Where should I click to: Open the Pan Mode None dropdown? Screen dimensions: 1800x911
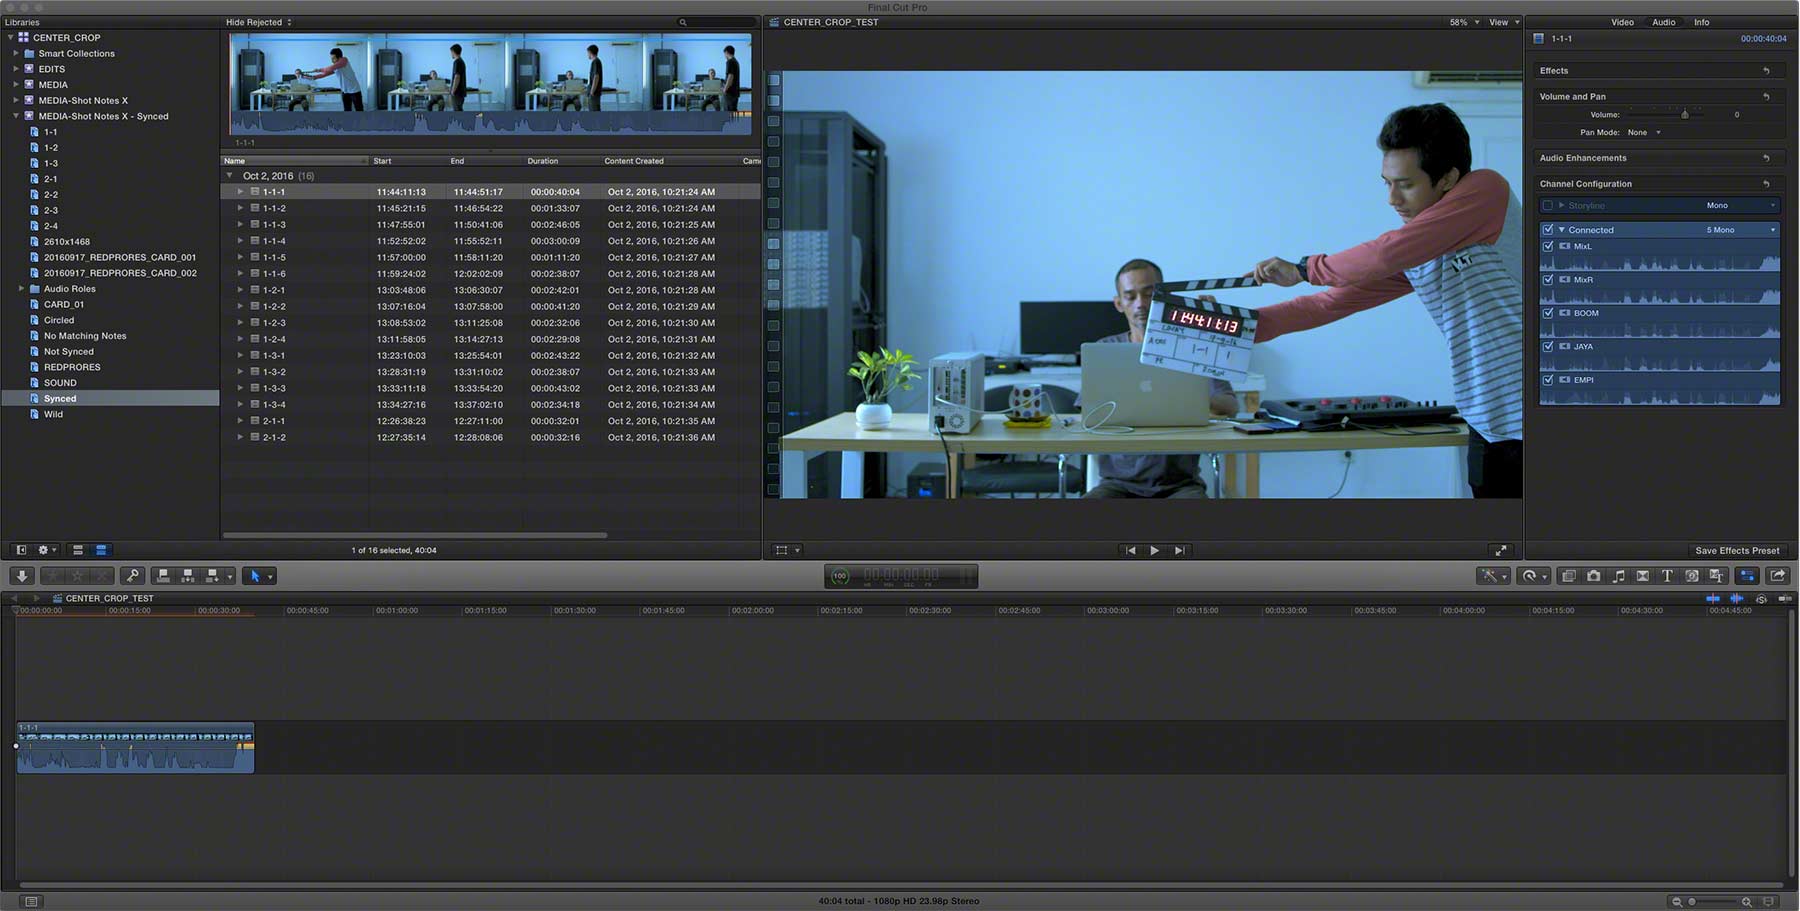click(1644, 132)
